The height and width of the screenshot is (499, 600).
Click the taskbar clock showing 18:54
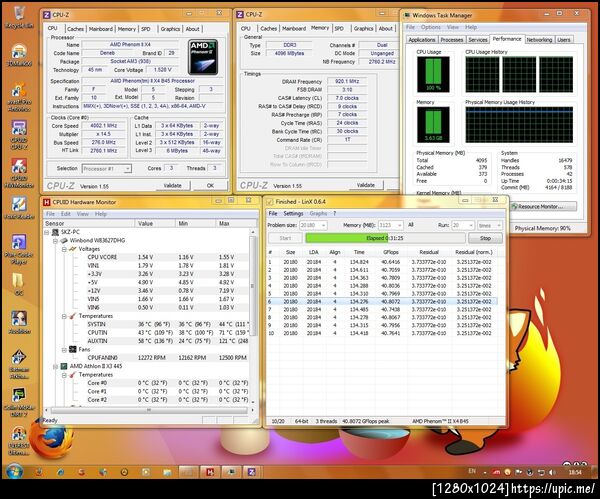(575, 472)
